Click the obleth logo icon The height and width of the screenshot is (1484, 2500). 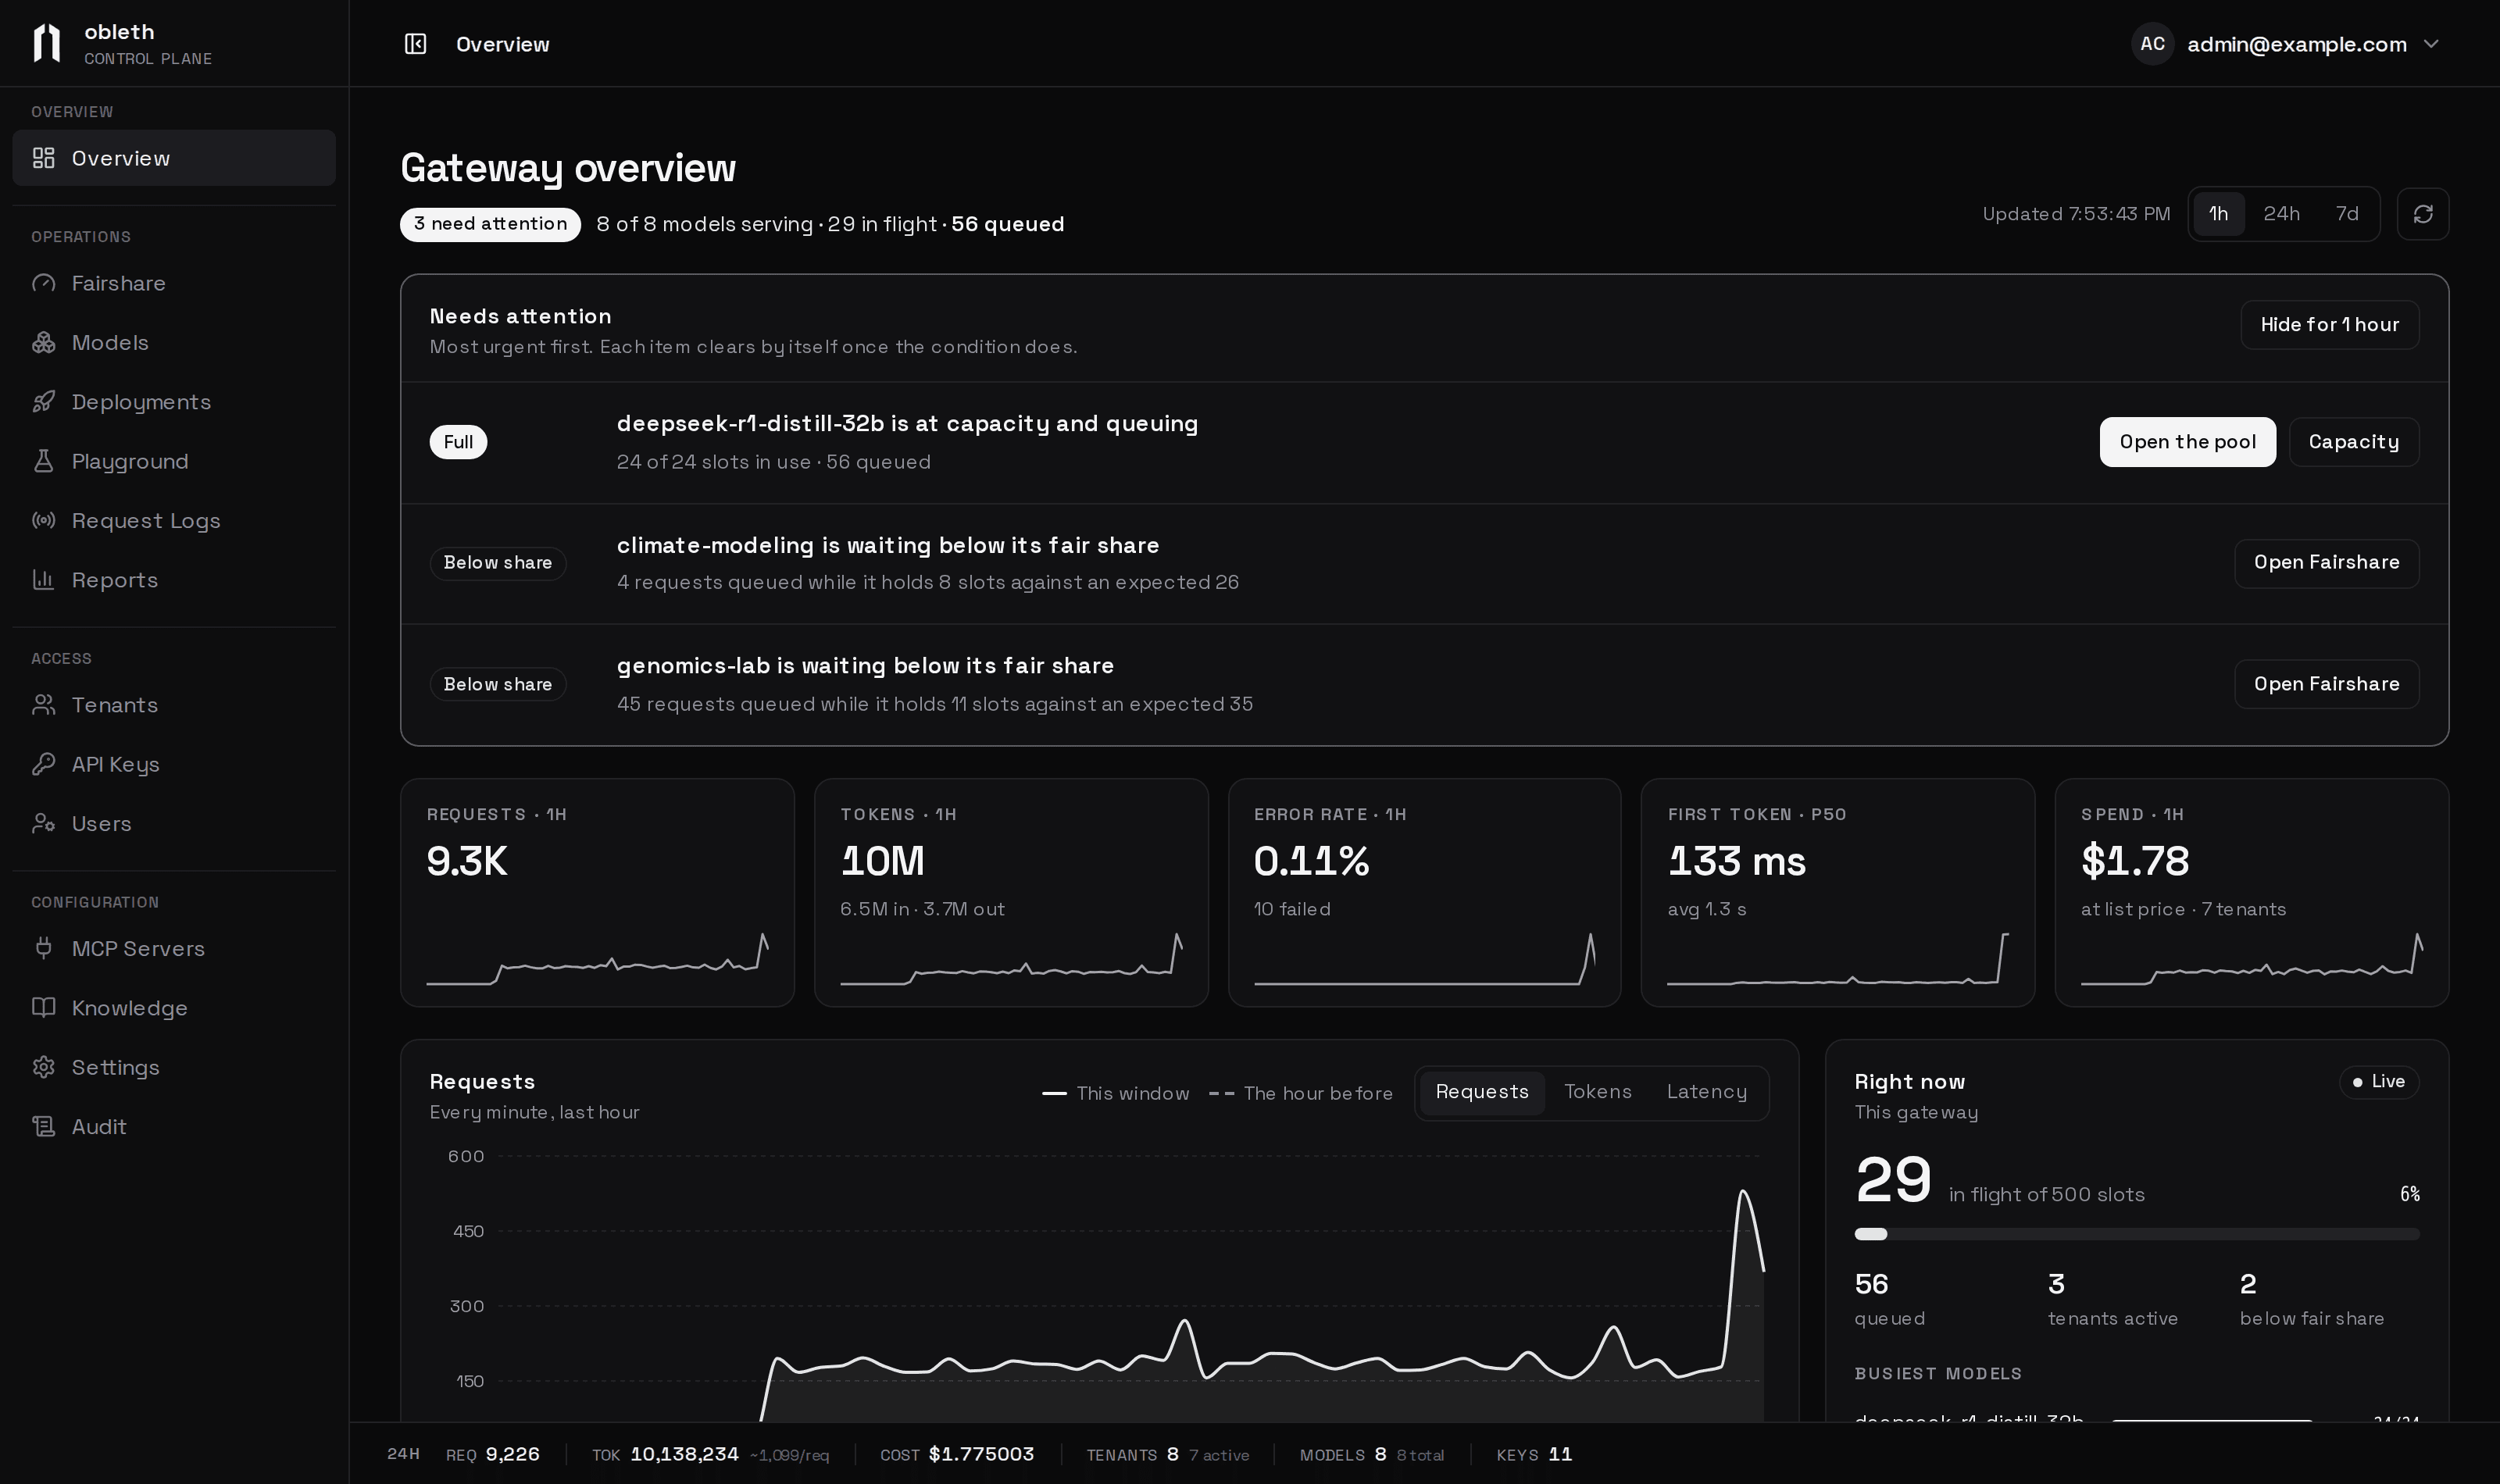coord(46,43)
